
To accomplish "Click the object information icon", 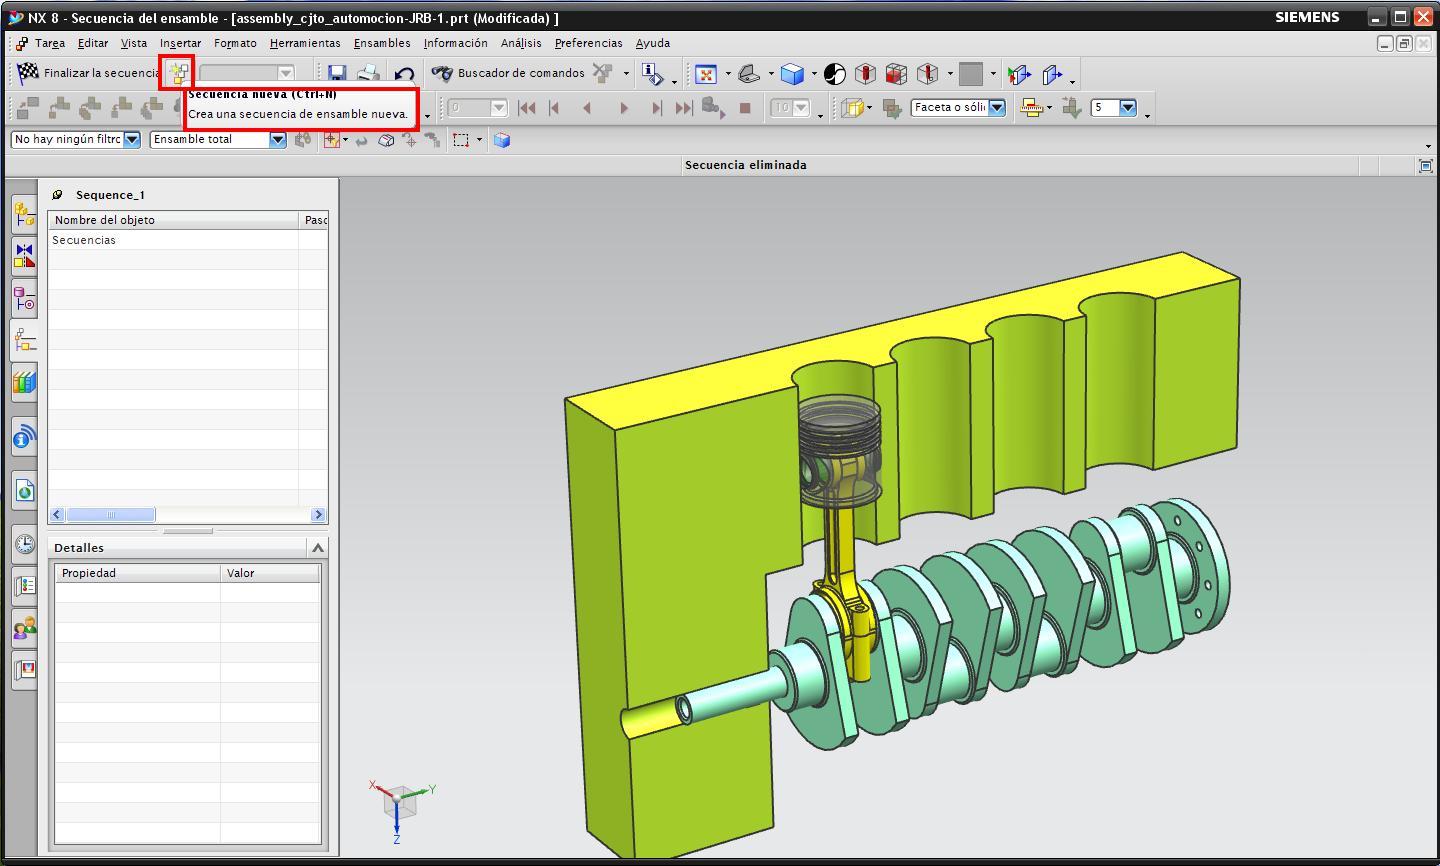I will [x=652, y=74].
